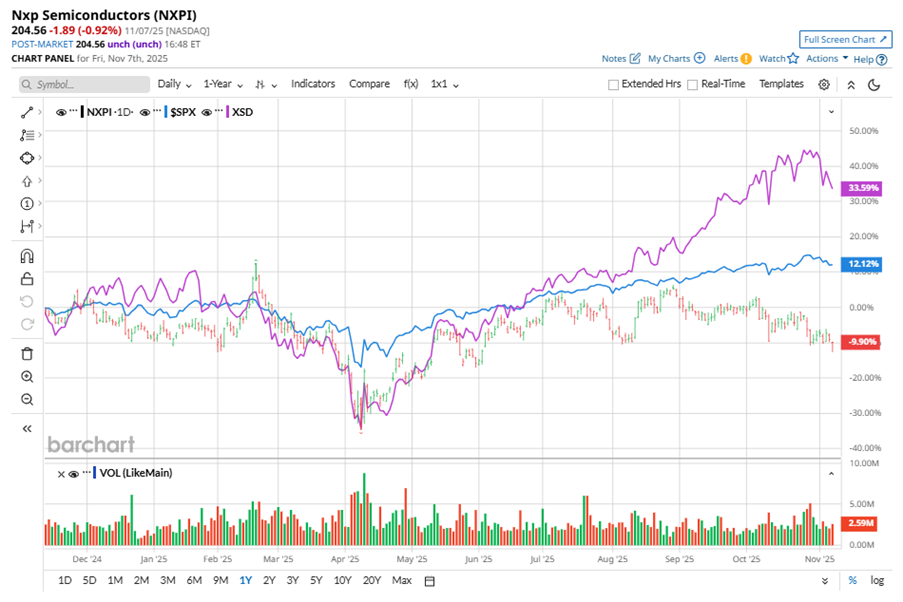Viewport: 903px width, 602px height.
Task: Open the Indicators menu
Action: (x=313, y=85)
